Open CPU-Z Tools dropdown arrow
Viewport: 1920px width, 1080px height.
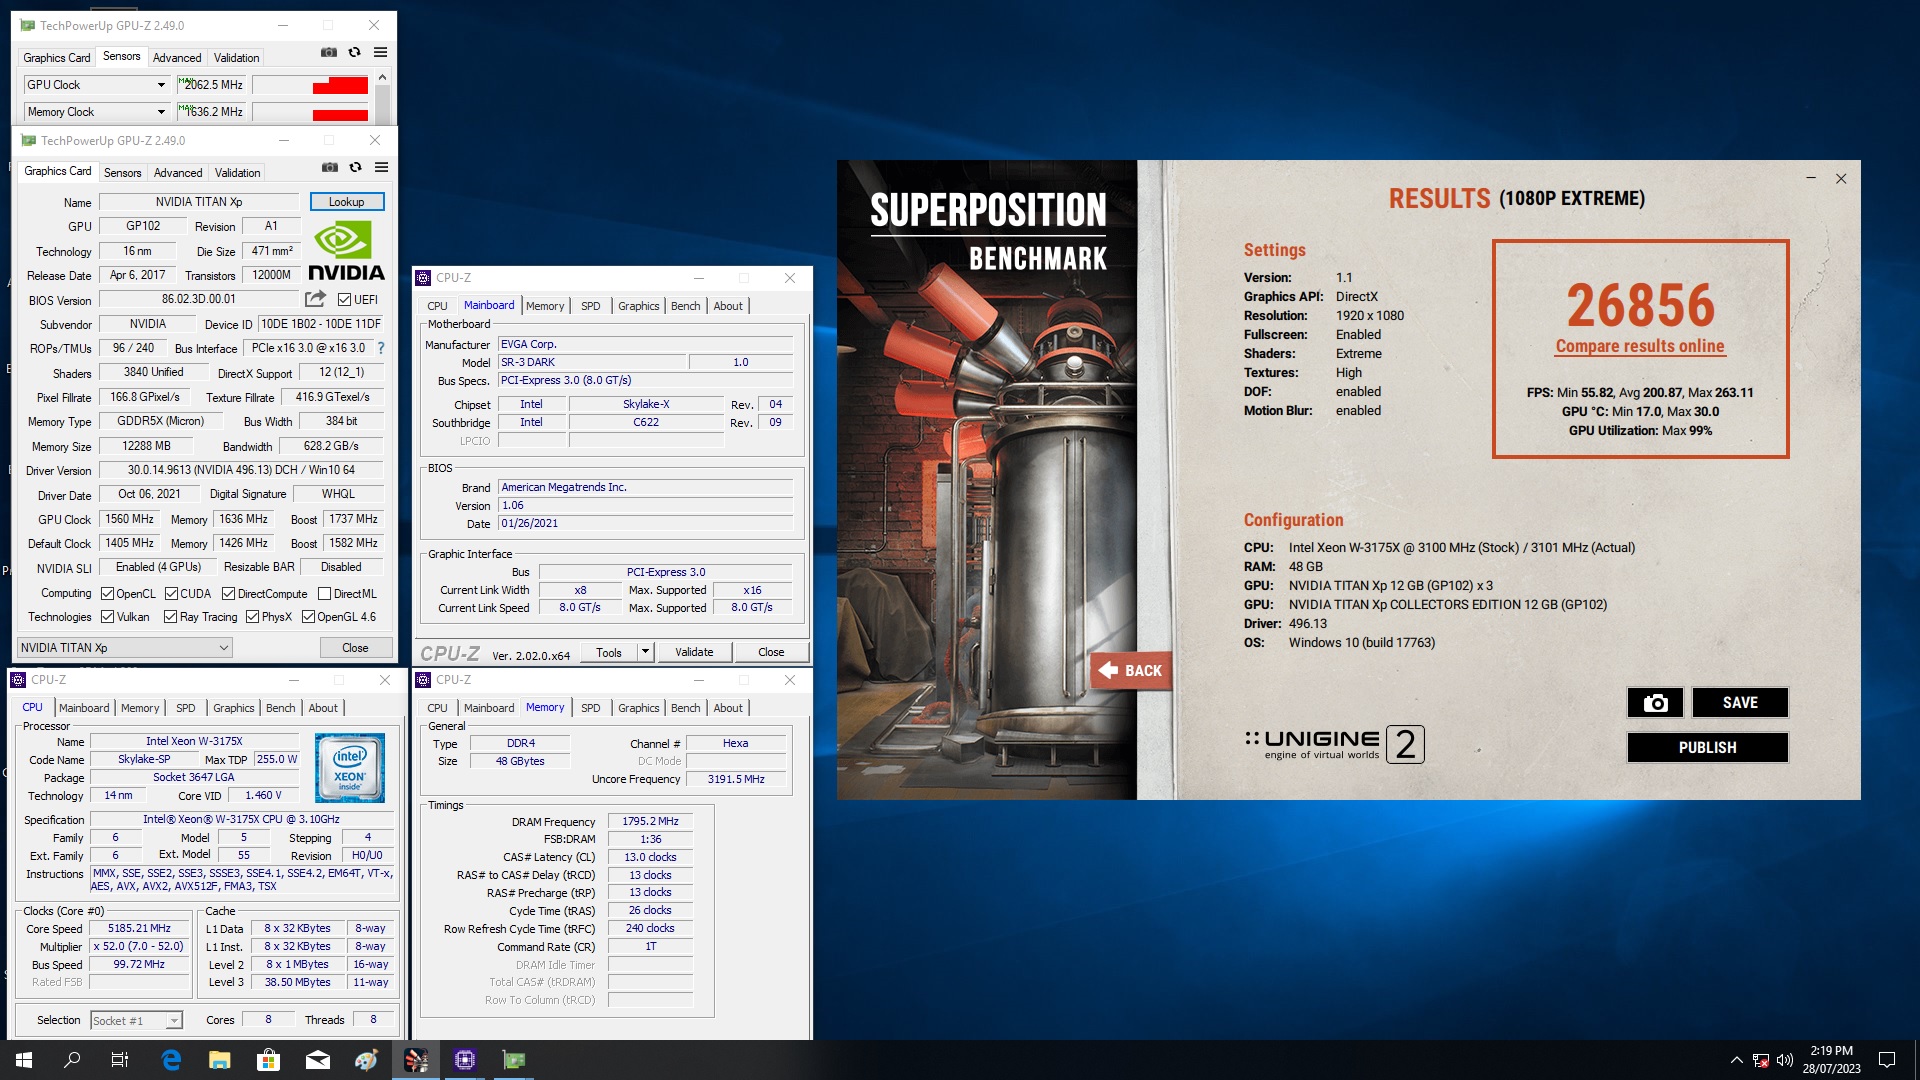[645, 652]
